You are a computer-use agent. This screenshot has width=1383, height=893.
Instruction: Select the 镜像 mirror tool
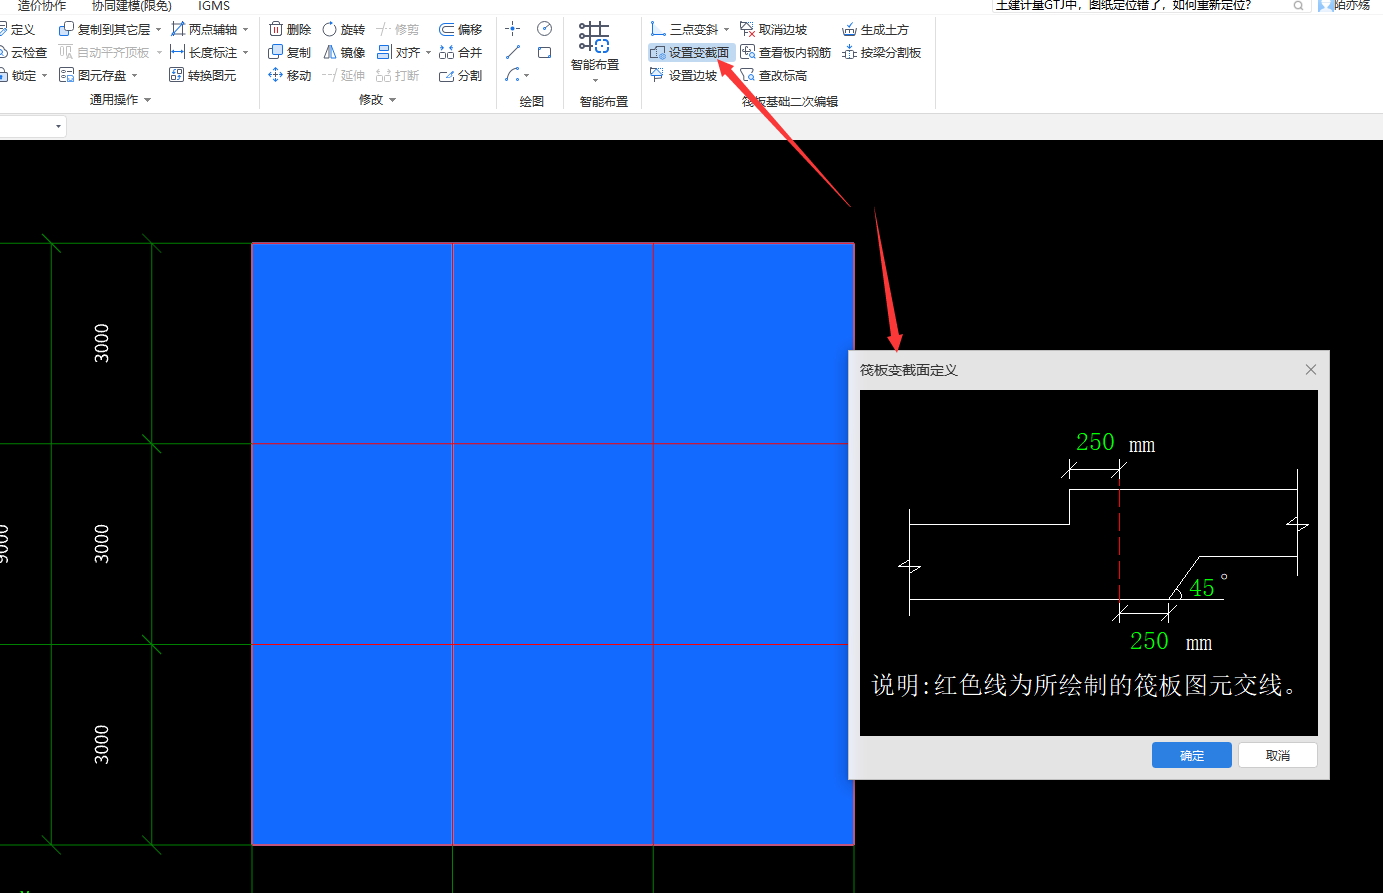click(x=344, y=52)
